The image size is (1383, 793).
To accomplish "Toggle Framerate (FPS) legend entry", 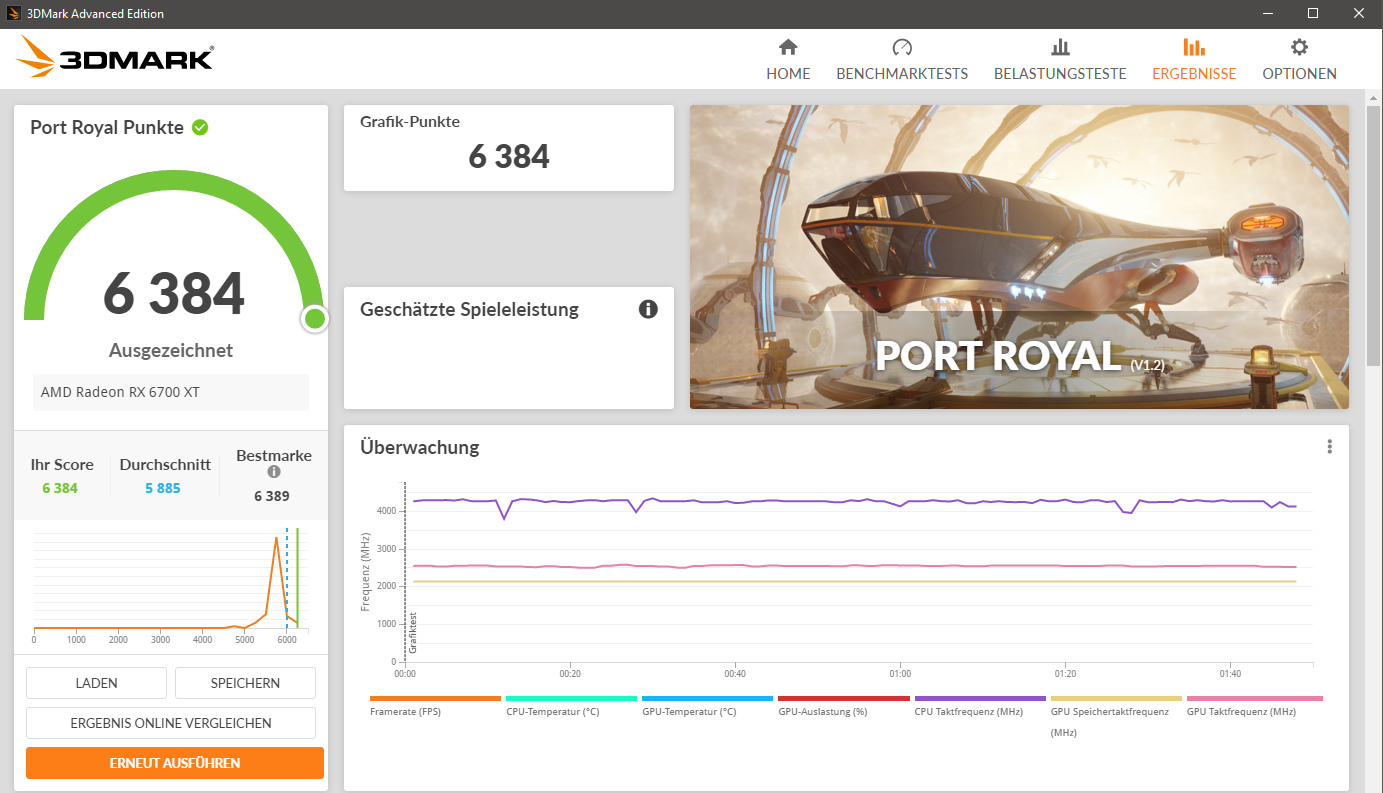I will click(x=435, y=705).
